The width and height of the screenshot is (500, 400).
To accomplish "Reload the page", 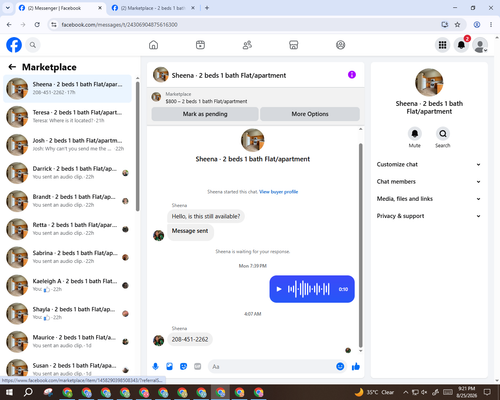I will click(37, 24).
